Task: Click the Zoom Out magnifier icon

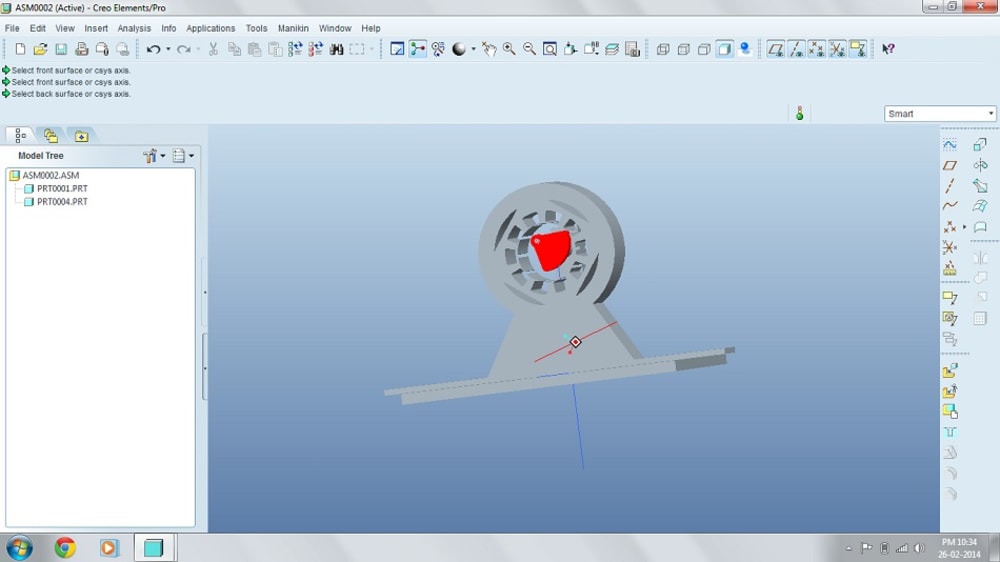Action: pyautogui.click(x=529, y=49)
